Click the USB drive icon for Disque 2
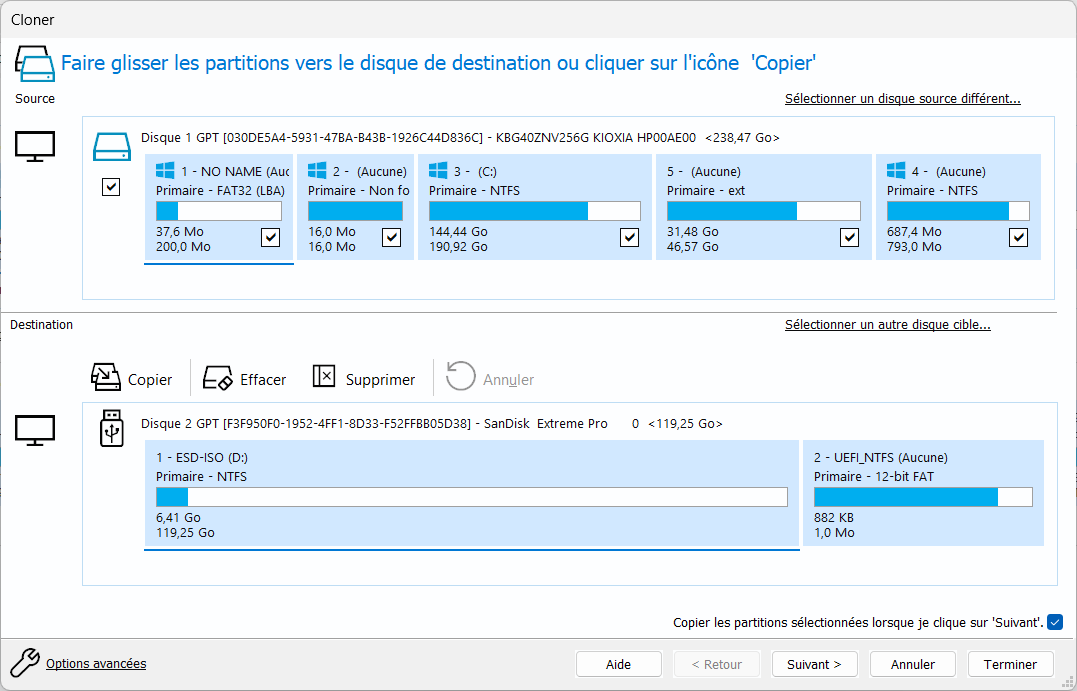 [111, 428]
